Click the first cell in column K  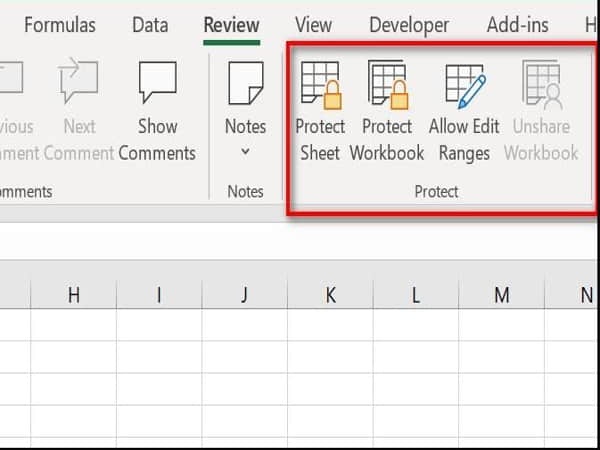(330, 325)
